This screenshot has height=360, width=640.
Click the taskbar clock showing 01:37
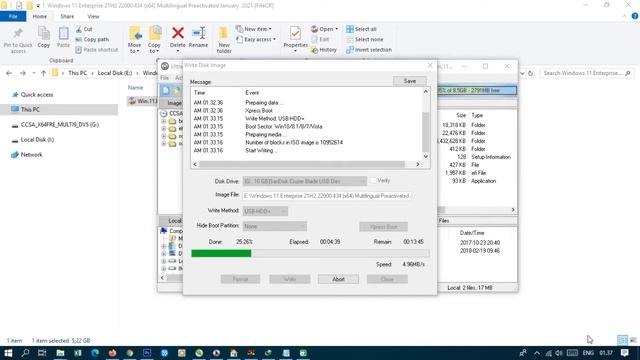(x=606, y=353)
